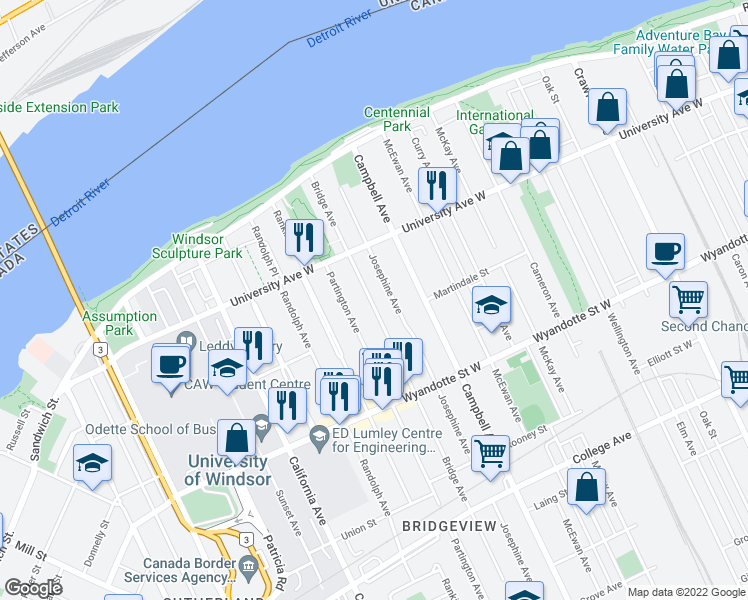
Task: Open the shopping cart marker on Campbell Ave
Action: [x=490, y=455]
